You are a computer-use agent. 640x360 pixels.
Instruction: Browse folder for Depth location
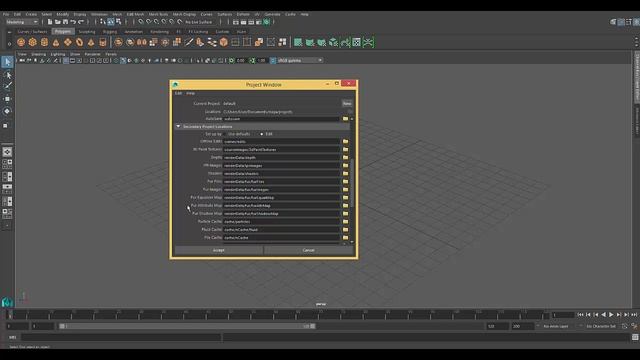pos(345,158)
